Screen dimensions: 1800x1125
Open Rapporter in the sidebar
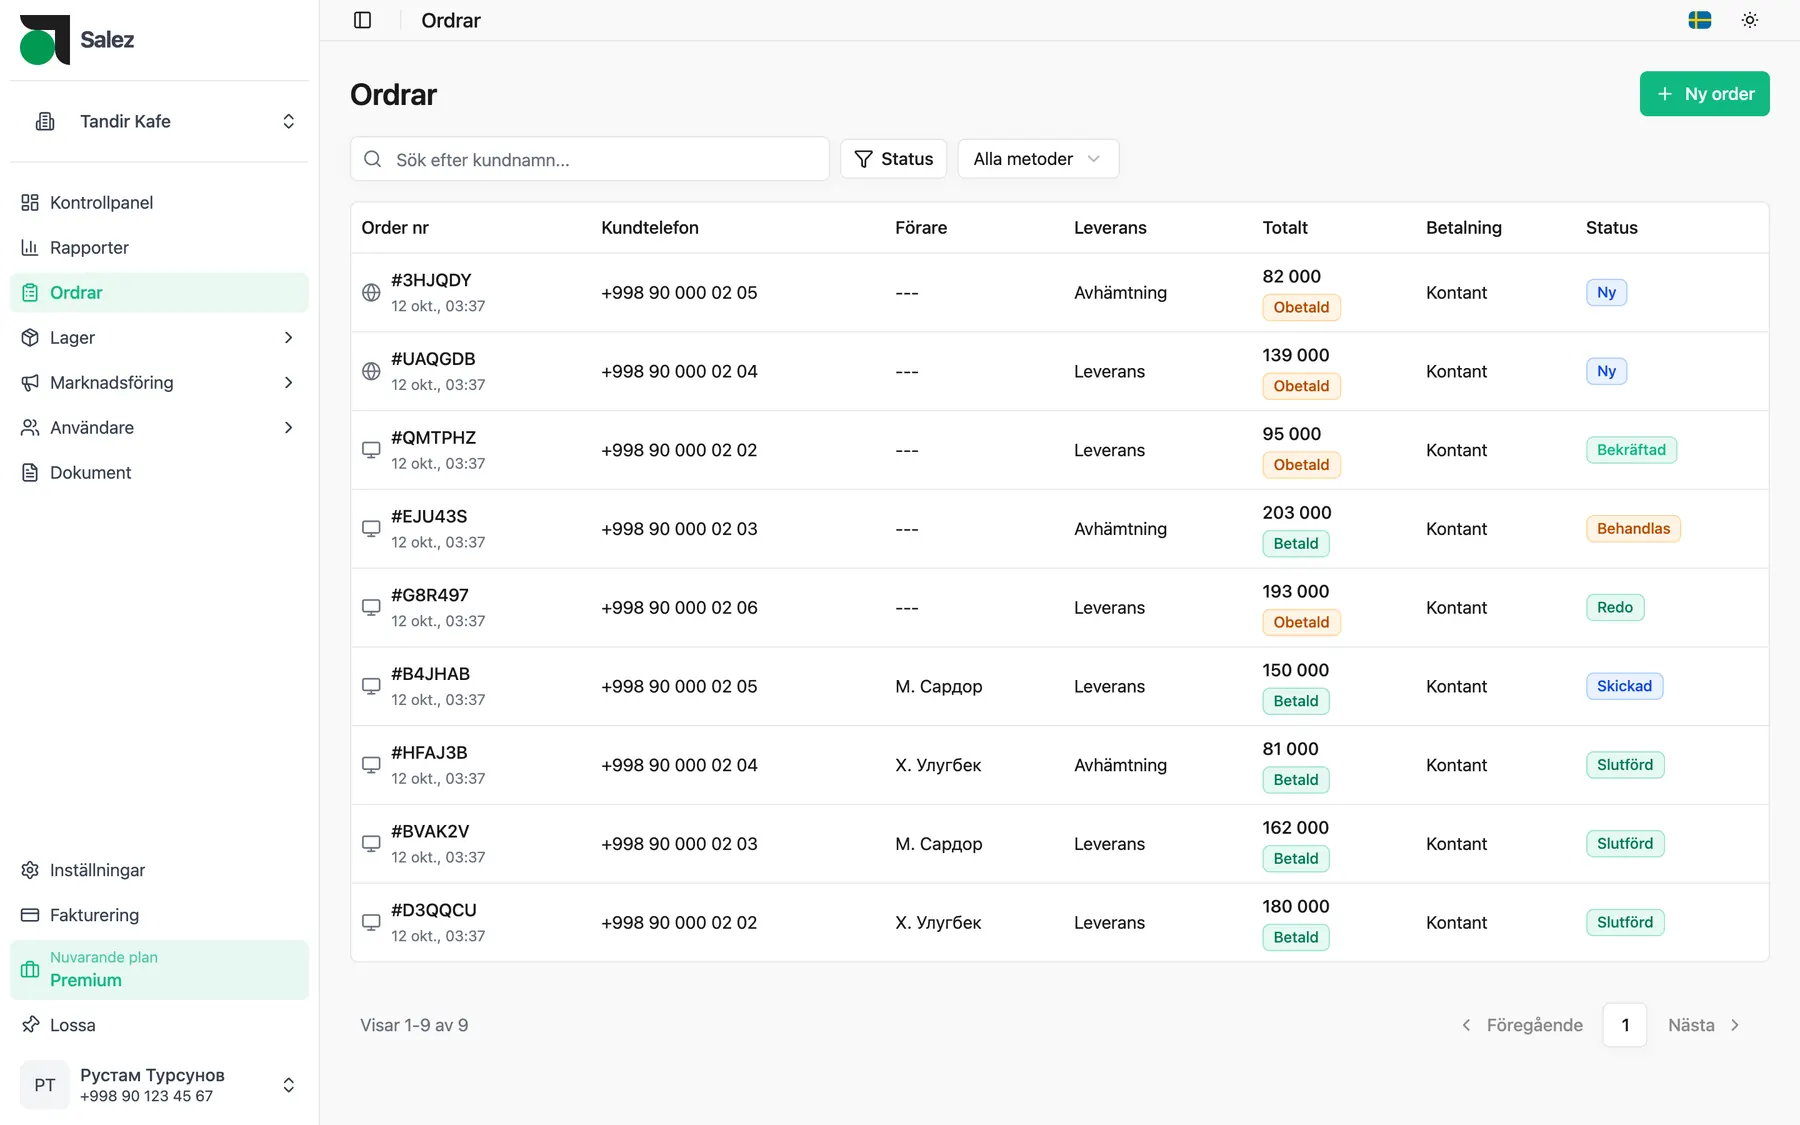click(160, 248)
